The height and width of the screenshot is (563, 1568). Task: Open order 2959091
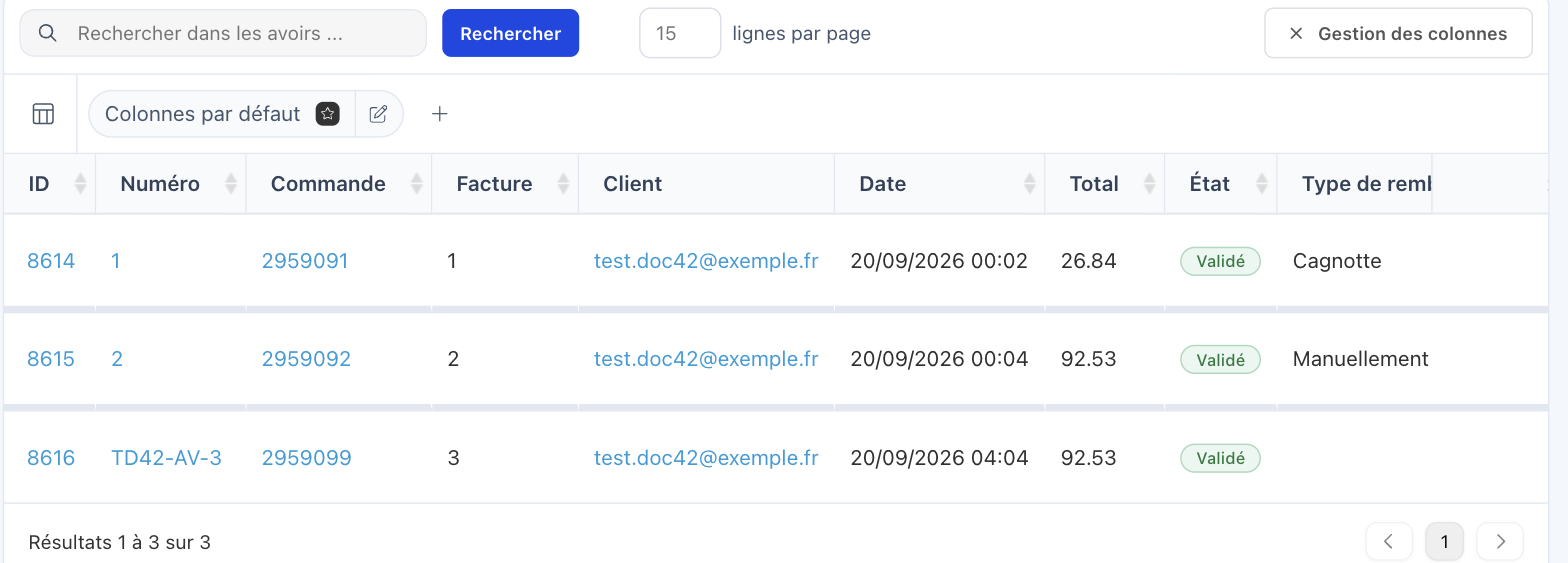point(305,261)
